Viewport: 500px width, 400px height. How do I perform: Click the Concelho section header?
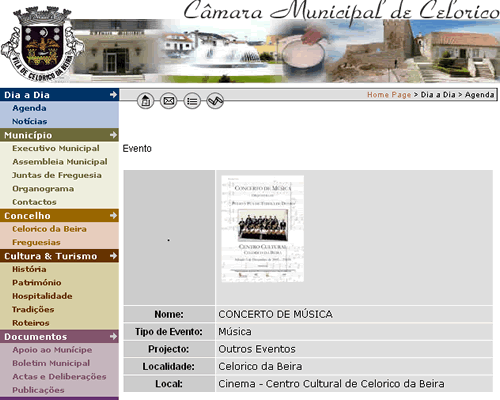(59, 216)
